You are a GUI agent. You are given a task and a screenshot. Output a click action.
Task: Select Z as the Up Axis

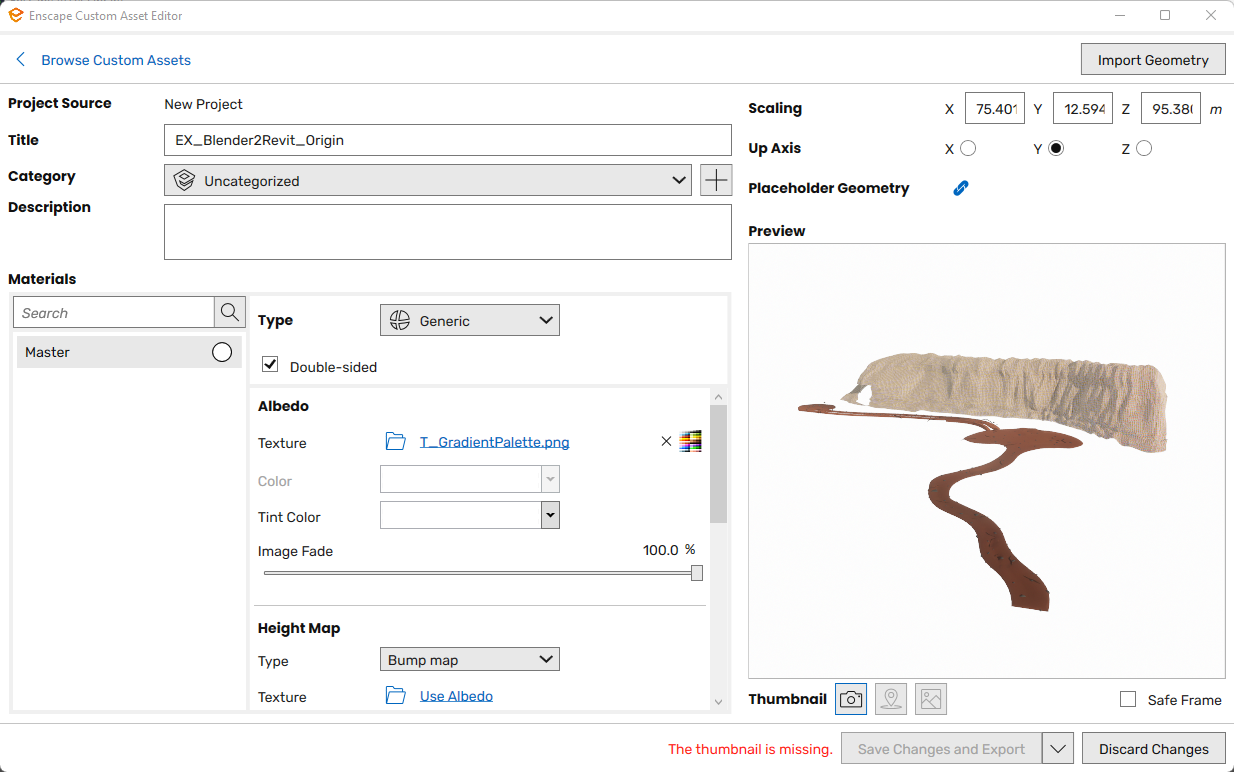pyautogui.click(x=1143, y=148)
